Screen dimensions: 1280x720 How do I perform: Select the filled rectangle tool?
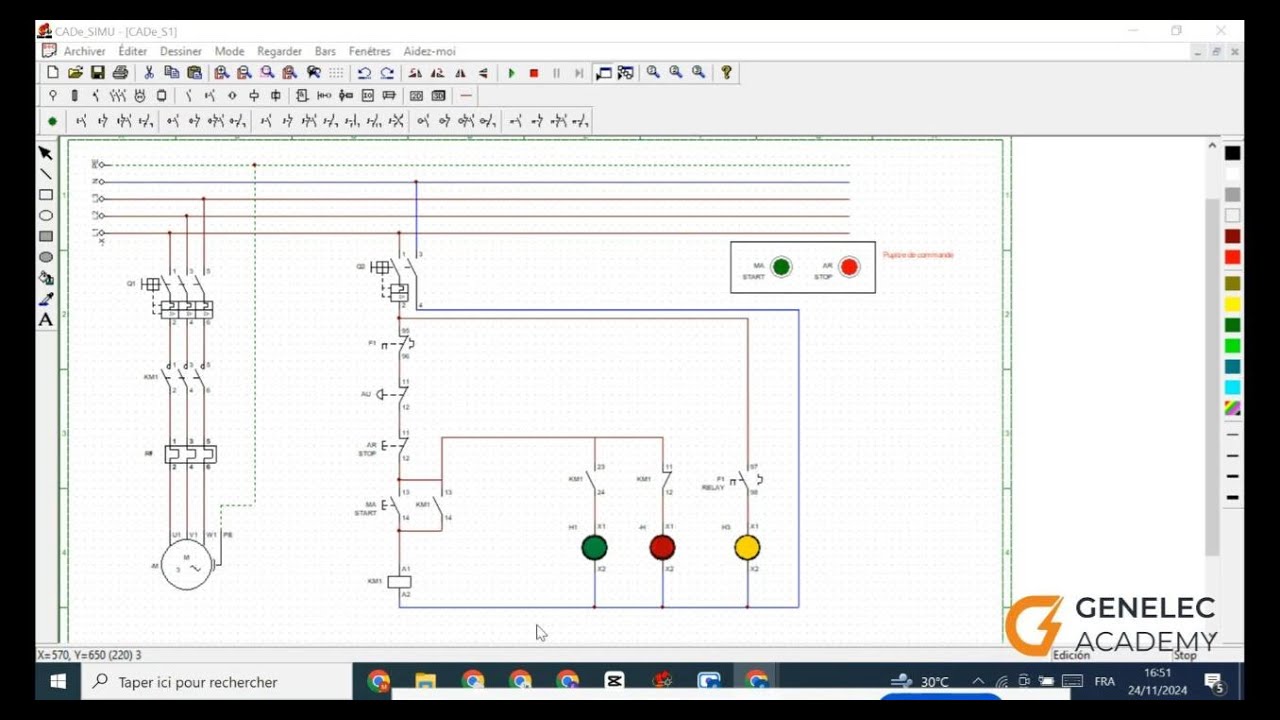click(45, 237)
